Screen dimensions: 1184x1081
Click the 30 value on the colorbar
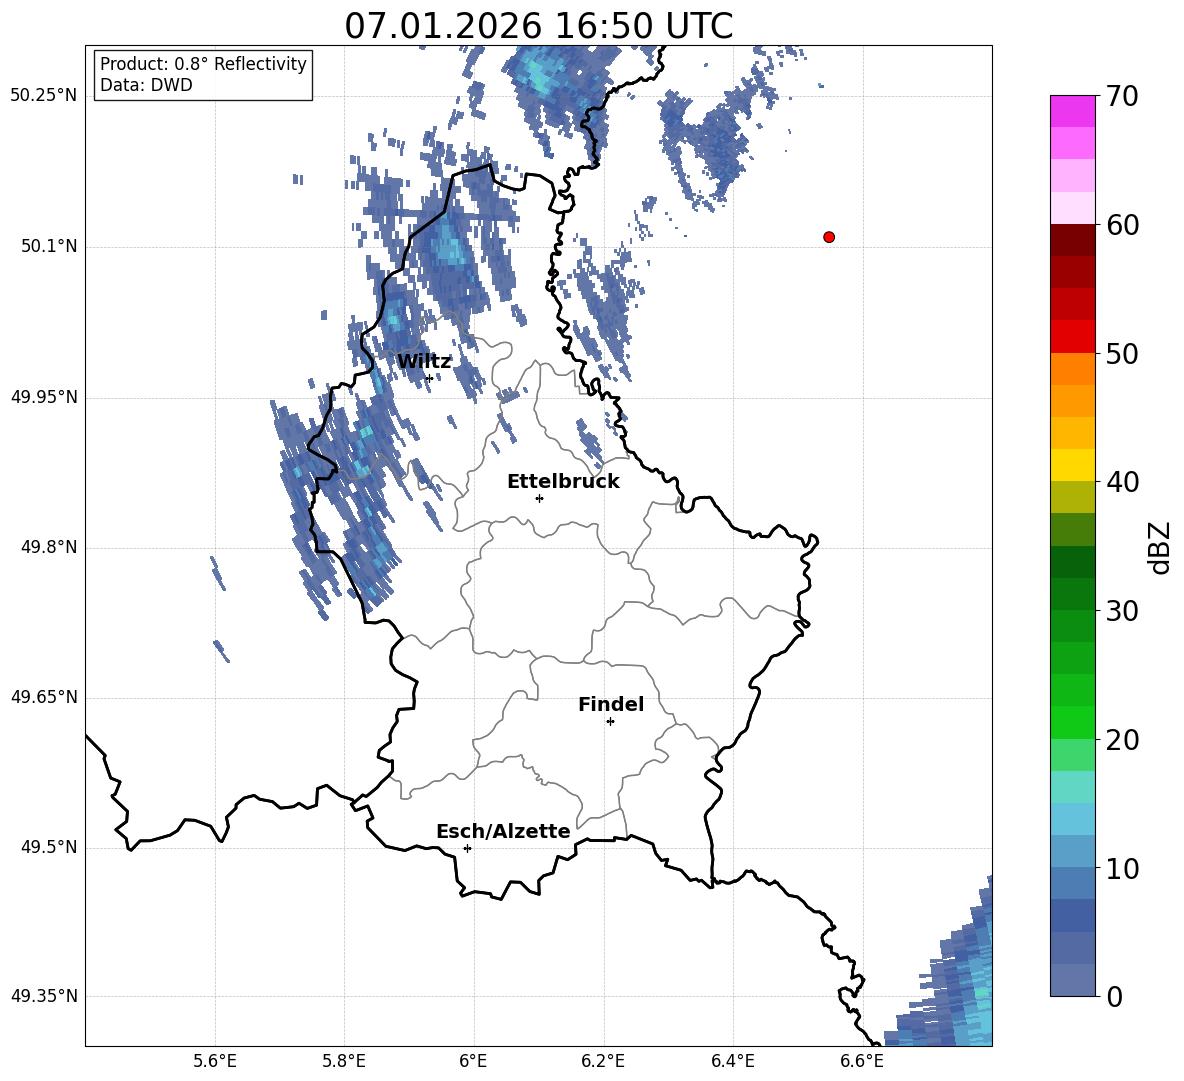(x=1122, y=611)
